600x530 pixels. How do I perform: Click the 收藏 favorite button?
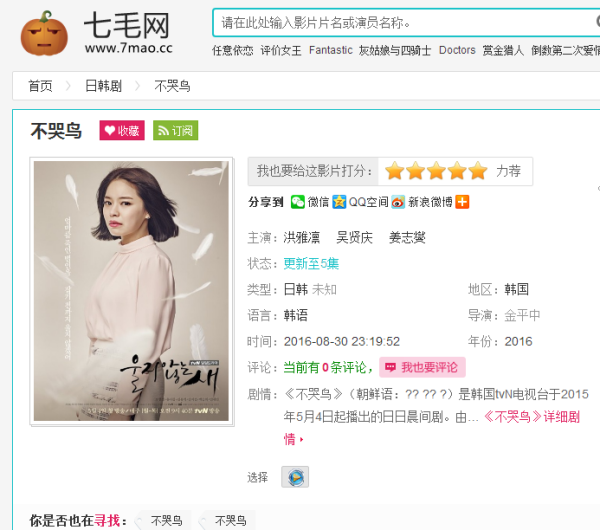[122, 130]
